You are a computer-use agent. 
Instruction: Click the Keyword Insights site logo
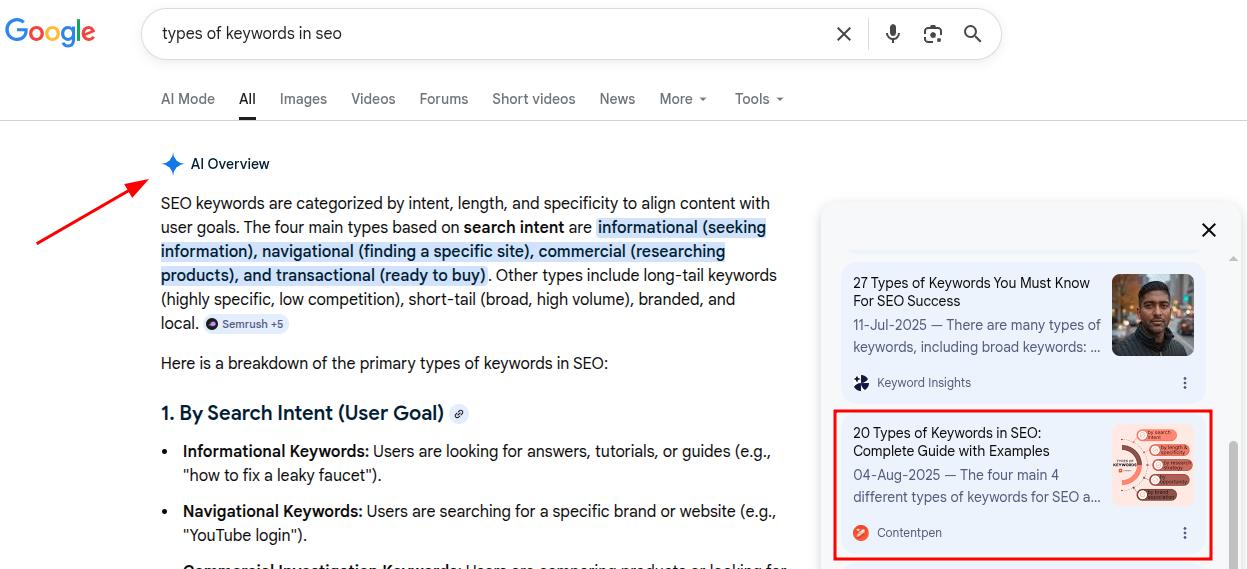tap(861, 383)
